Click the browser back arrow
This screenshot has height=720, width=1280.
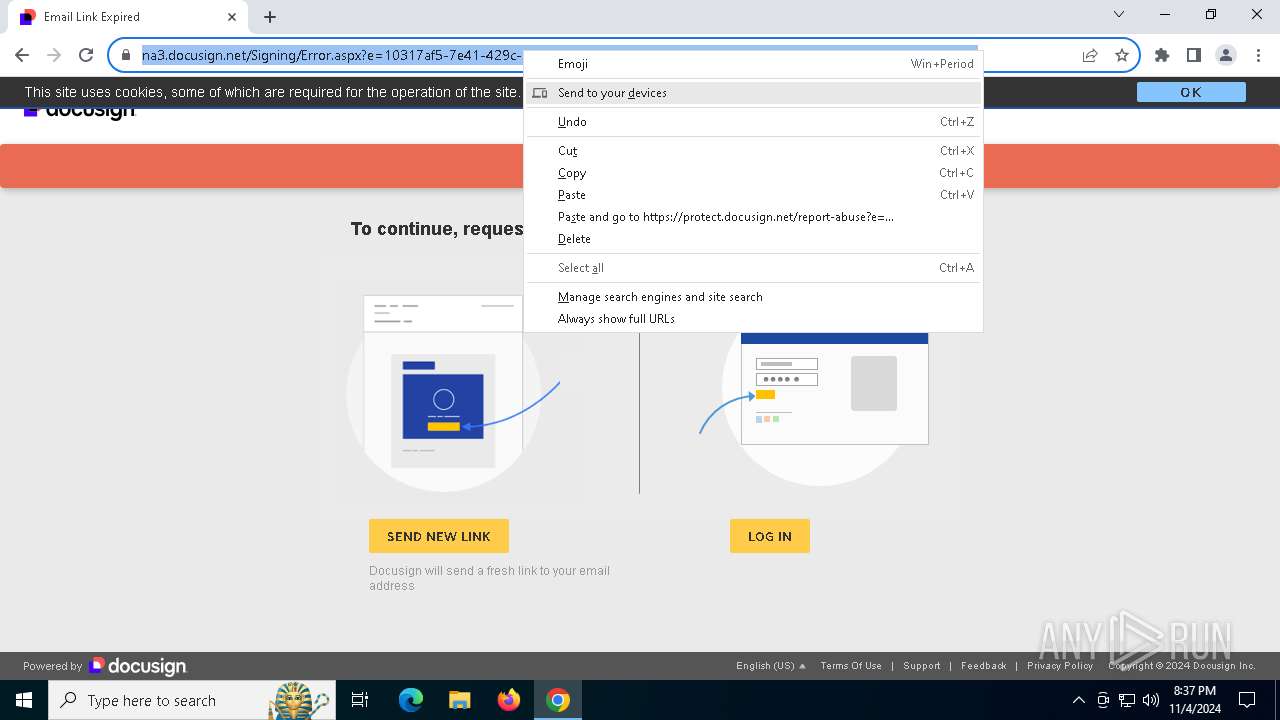point(22,55)
